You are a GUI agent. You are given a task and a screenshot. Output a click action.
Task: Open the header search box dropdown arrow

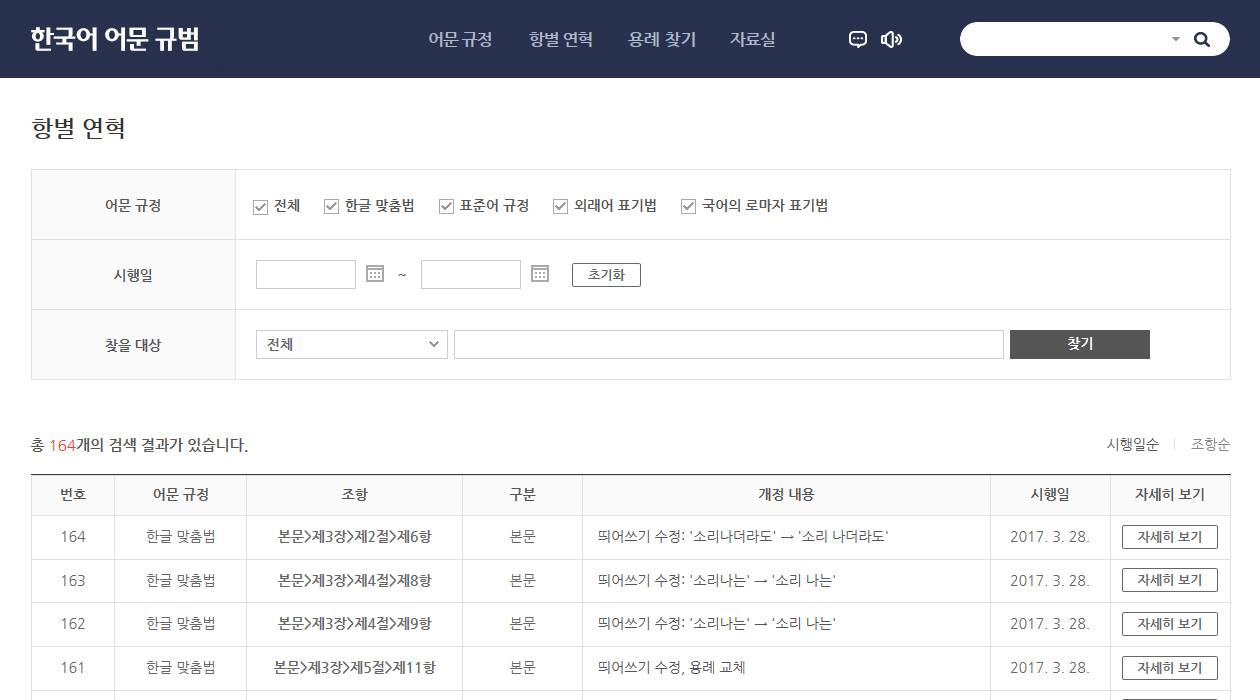1176,40
